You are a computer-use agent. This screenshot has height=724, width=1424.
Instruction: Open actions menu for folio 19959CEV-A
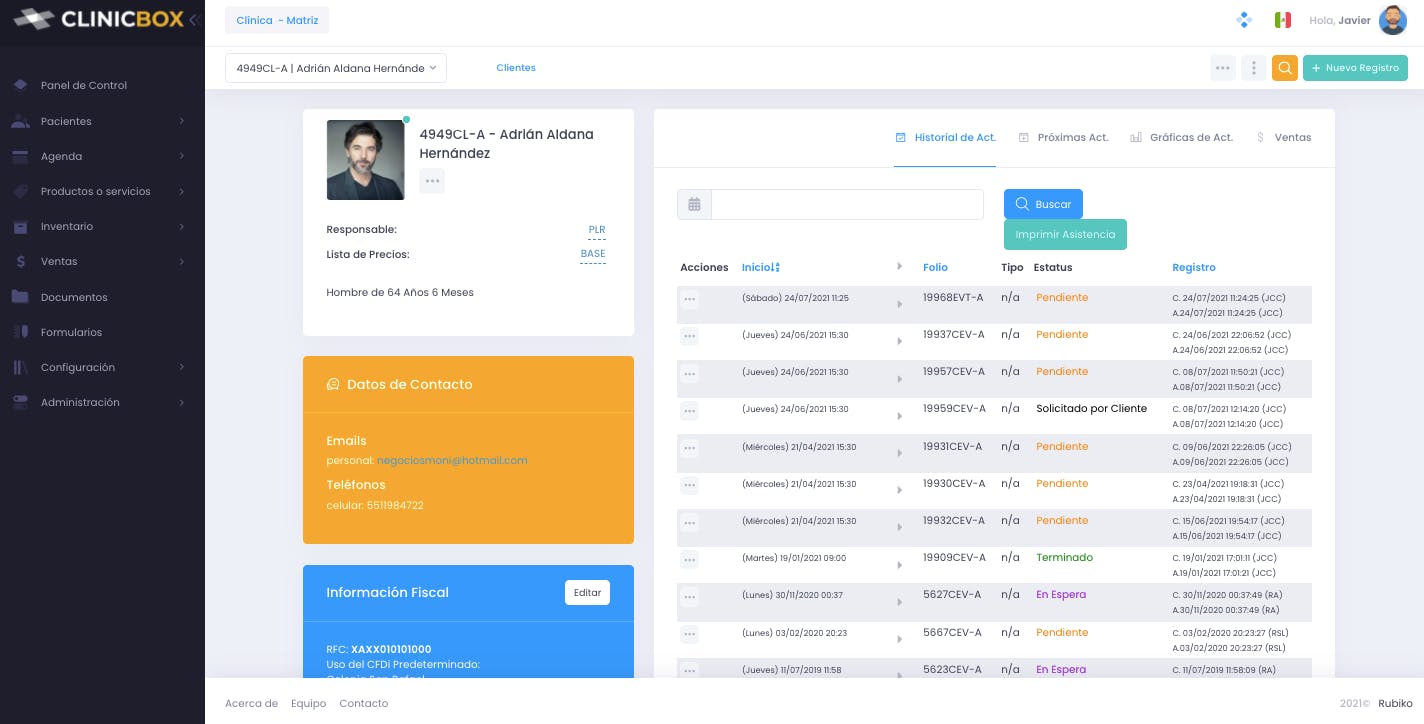point(689,410)
